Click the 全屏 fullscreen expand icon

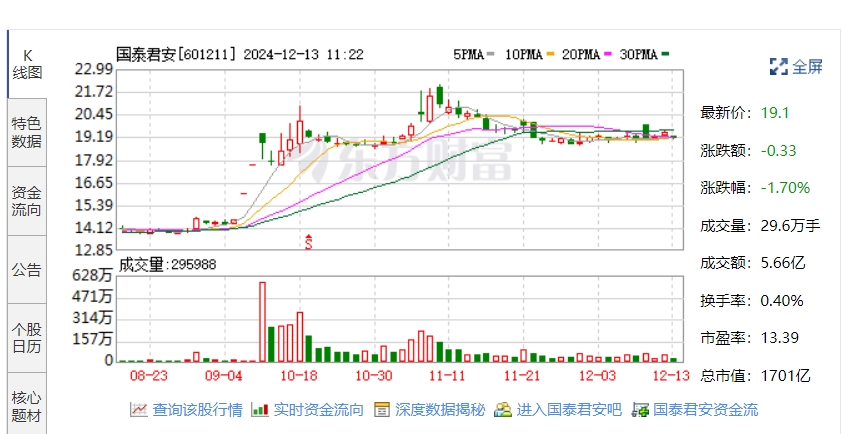(778, 67)
